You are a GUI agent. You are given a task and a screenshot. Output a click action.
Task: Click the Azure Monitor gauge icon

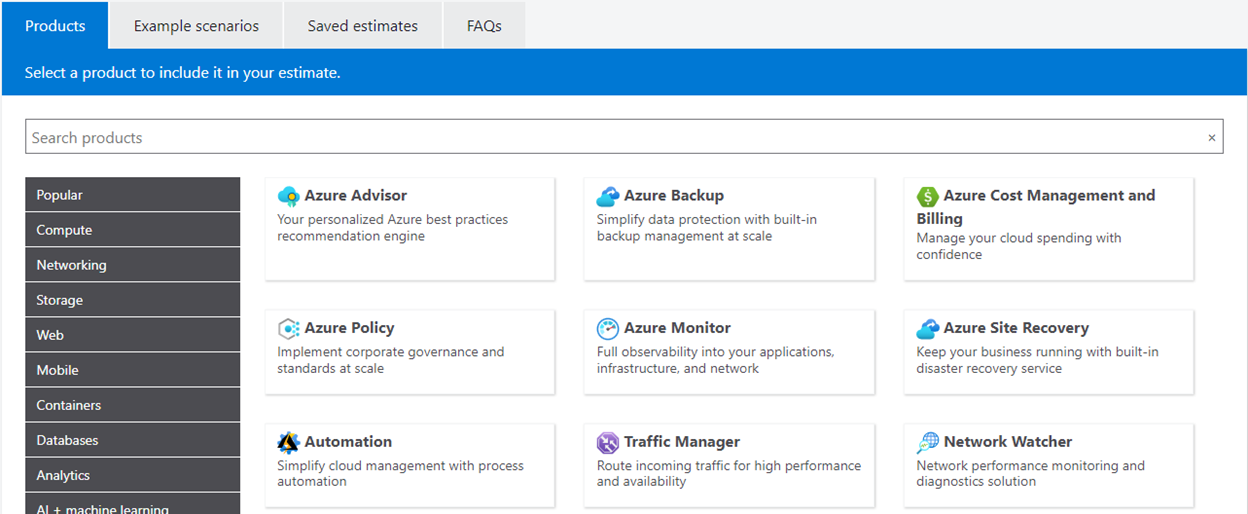pos(607,328)
